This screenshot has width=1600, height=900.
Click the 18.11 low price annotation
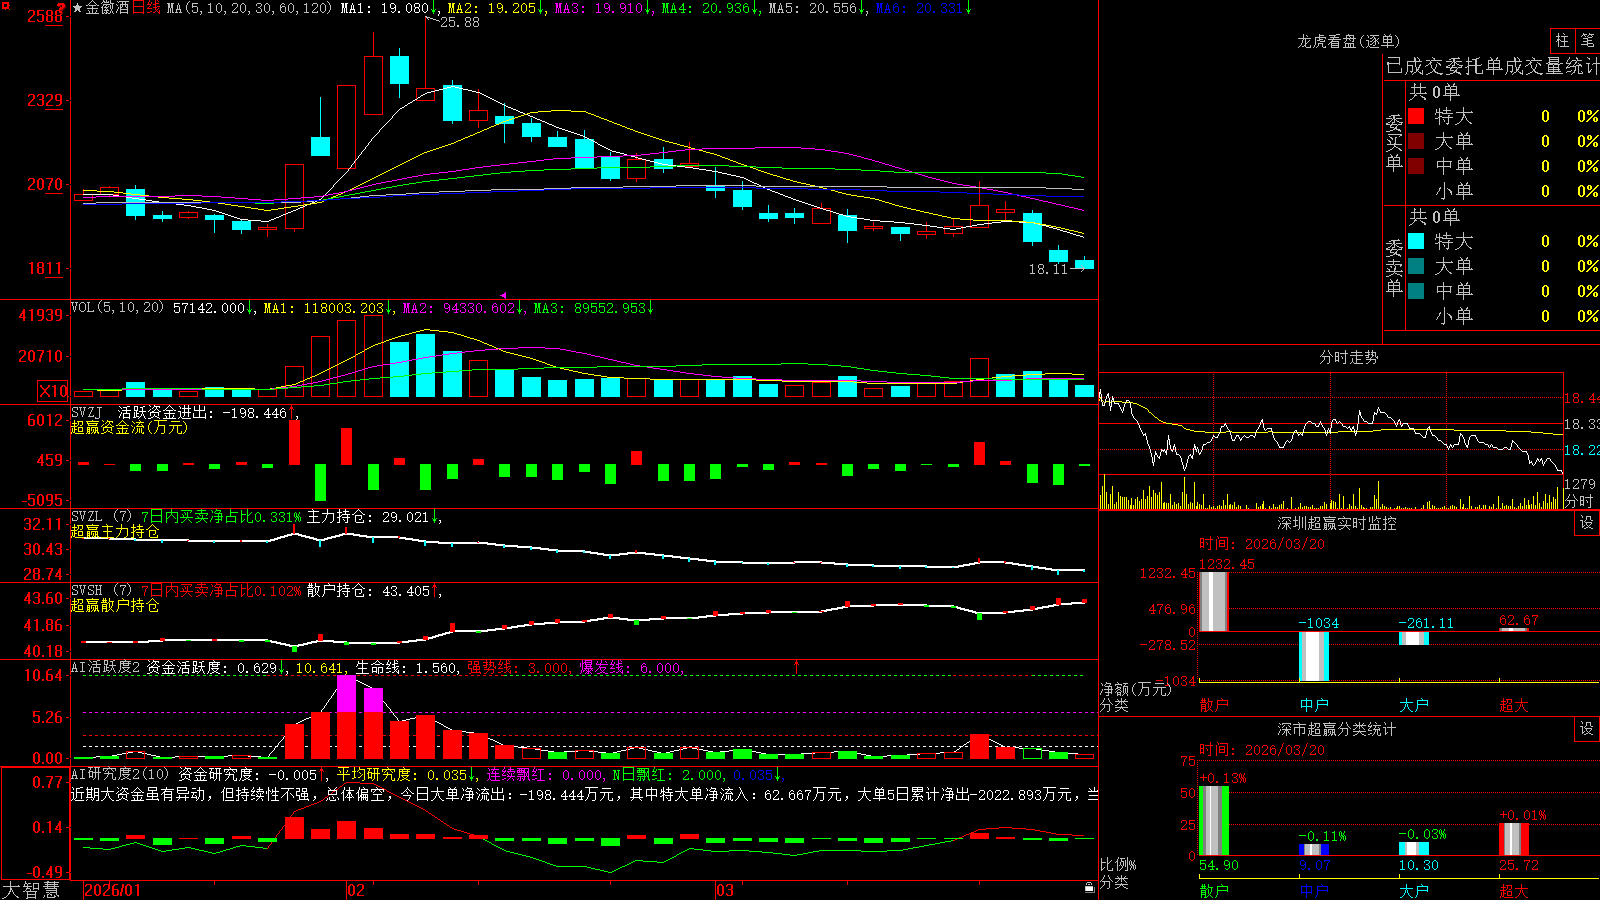1048,269
